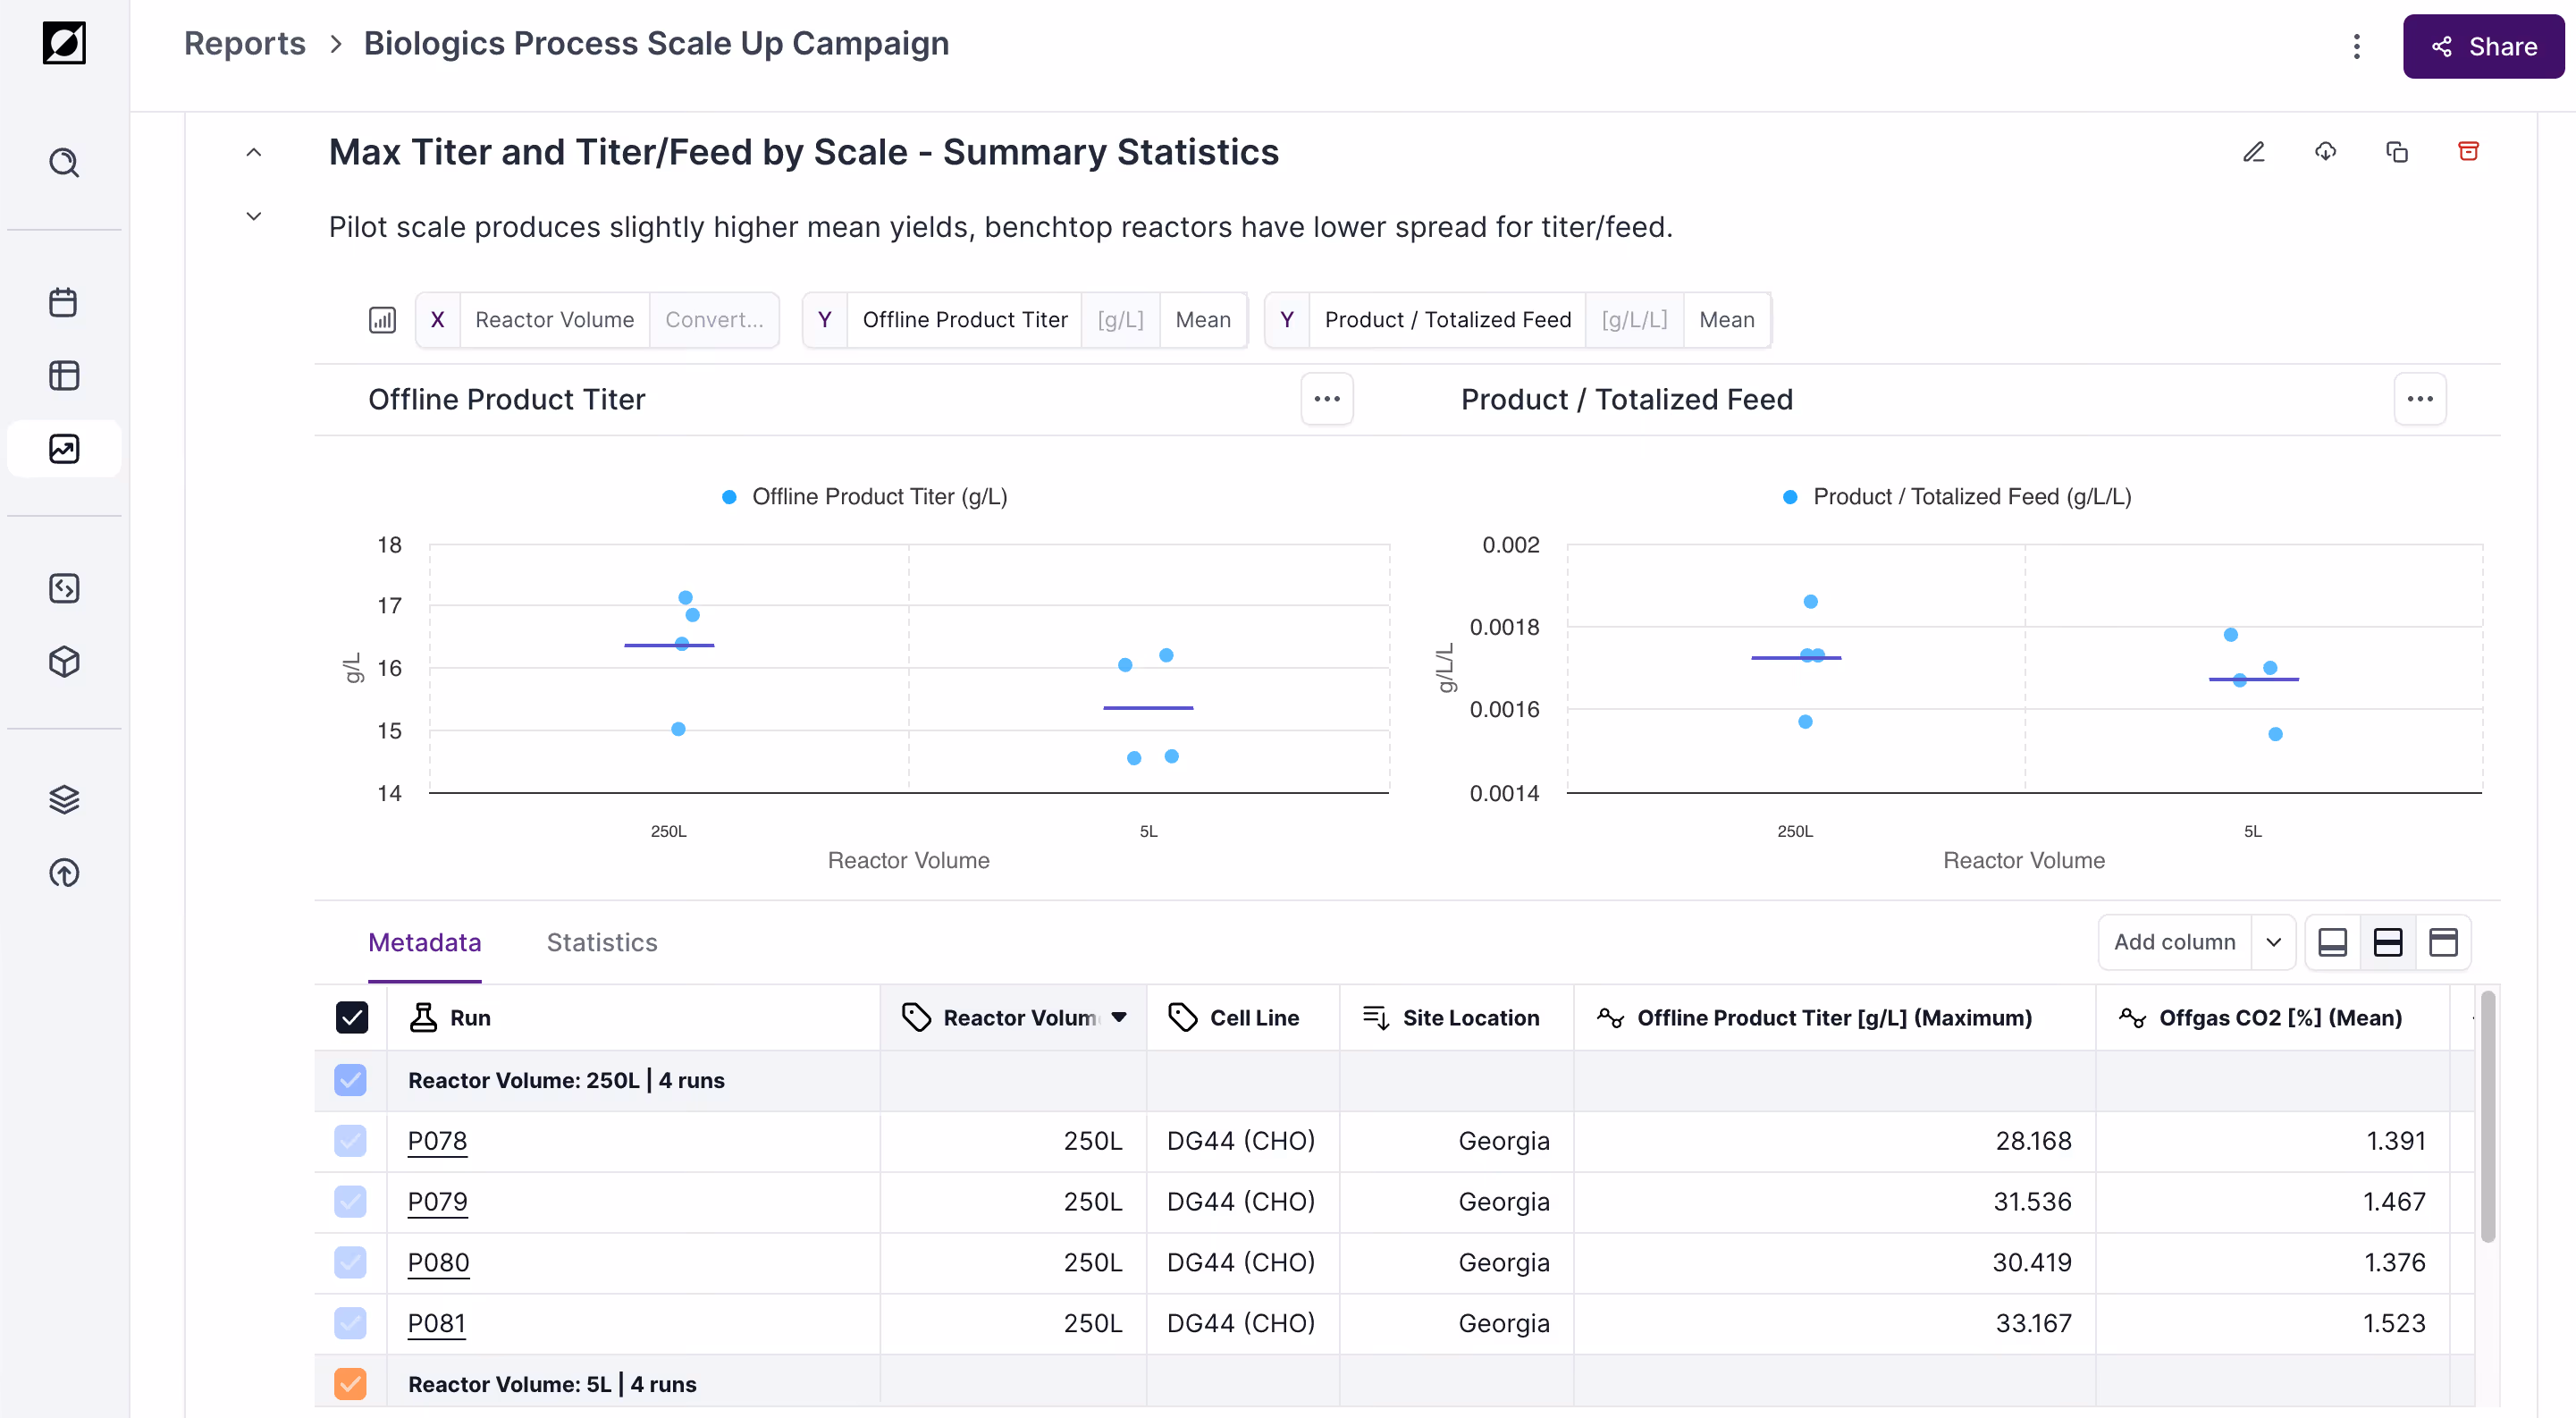Uncheck the P079 run checkbox
Viewport: 2576px width, 1418px height.
point(350,1201)
